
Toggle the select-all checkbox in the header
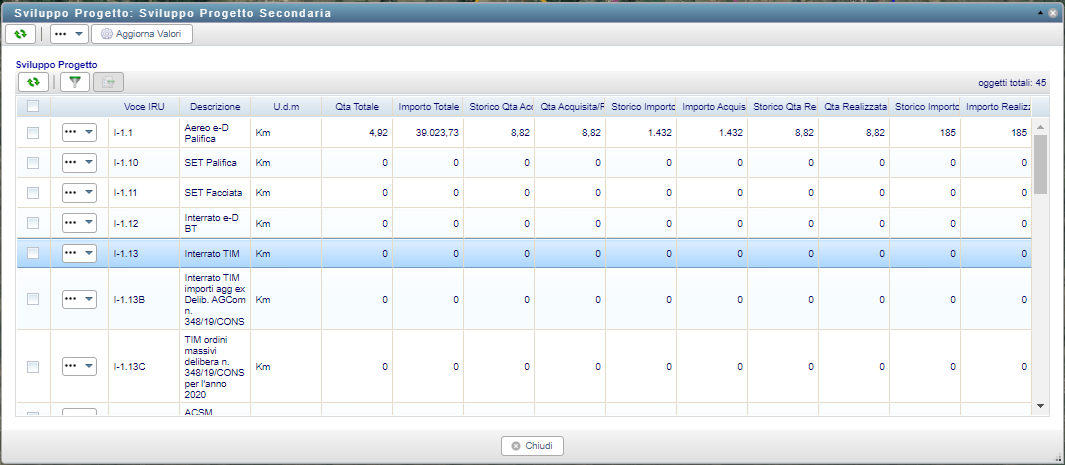coord(33,106)
